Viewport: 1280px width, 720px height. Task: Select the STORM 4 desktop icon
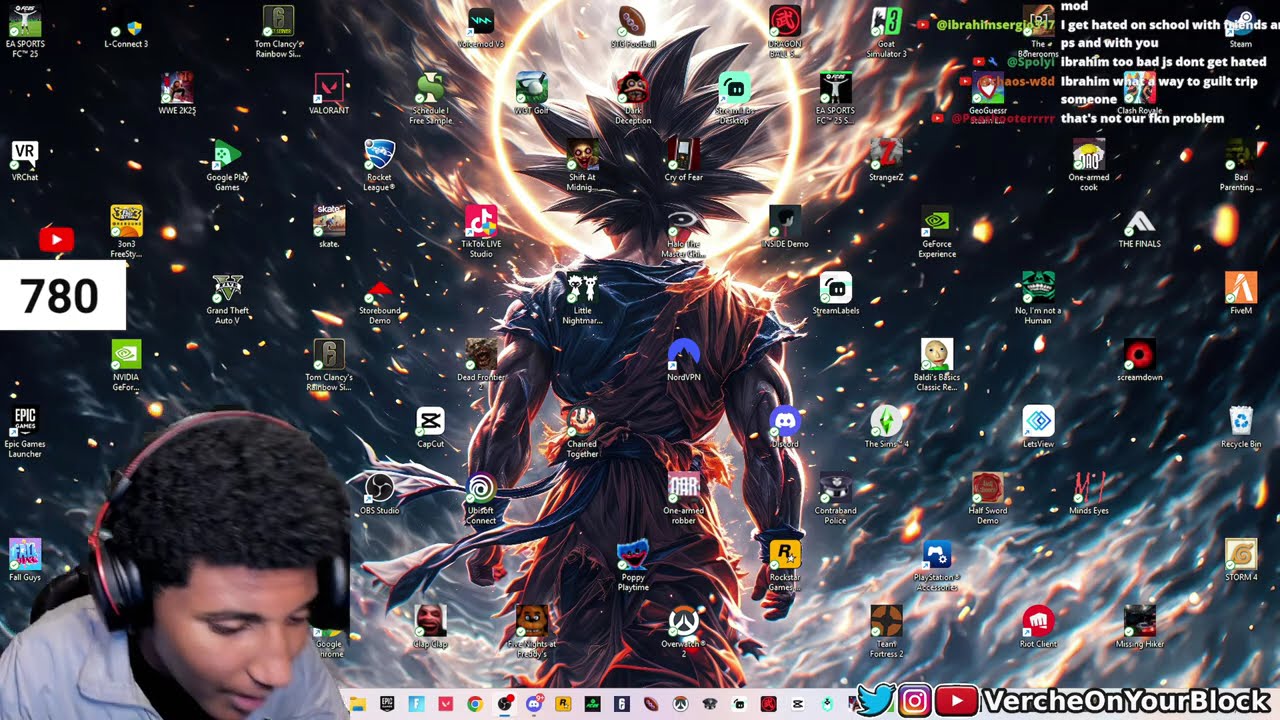tap(1241, 561)
